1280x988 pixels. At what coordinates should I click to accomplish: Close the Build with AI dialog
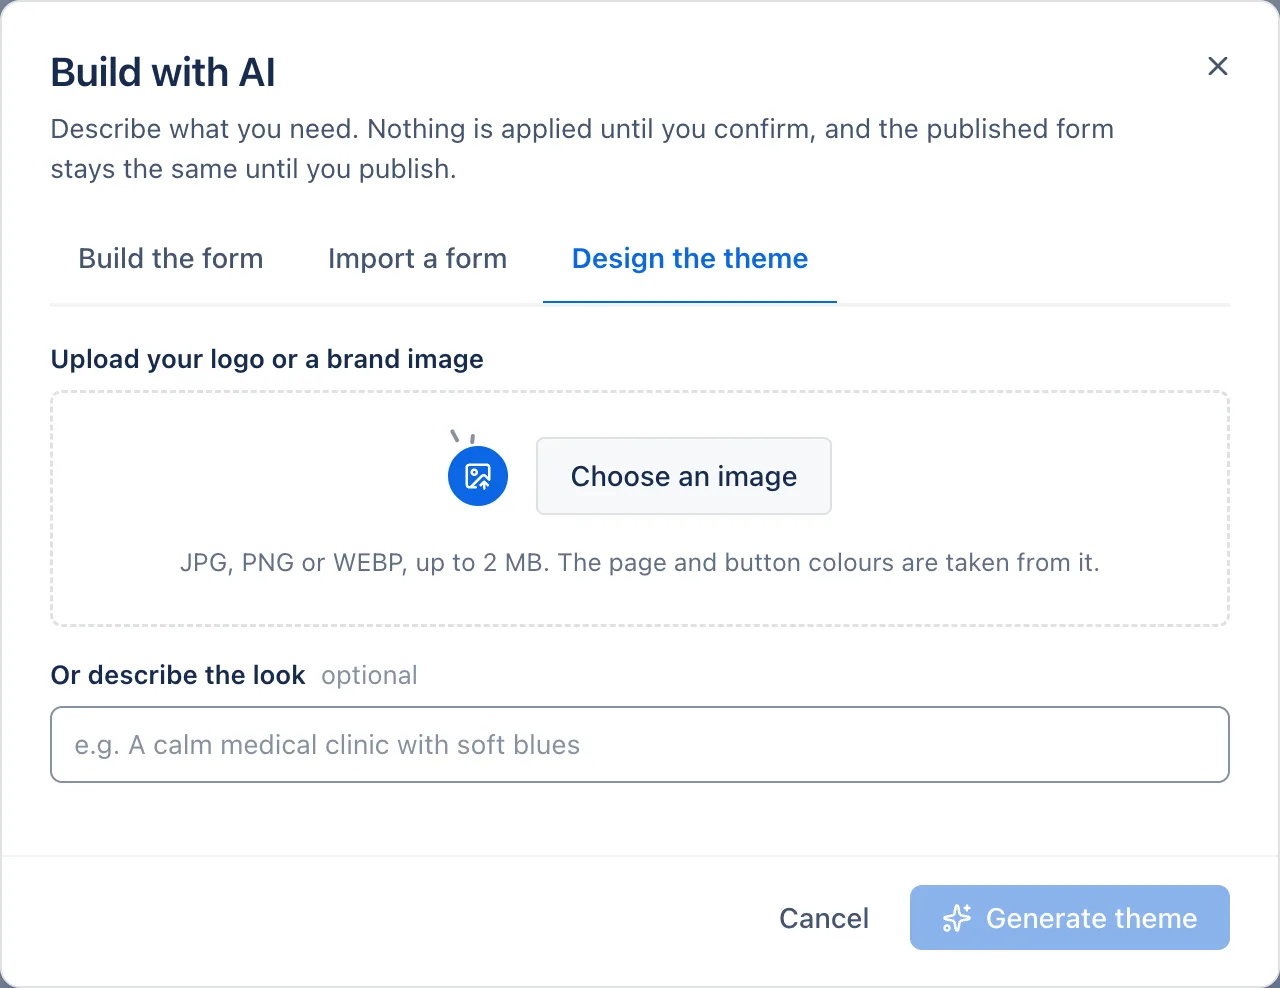point(1217,66)
